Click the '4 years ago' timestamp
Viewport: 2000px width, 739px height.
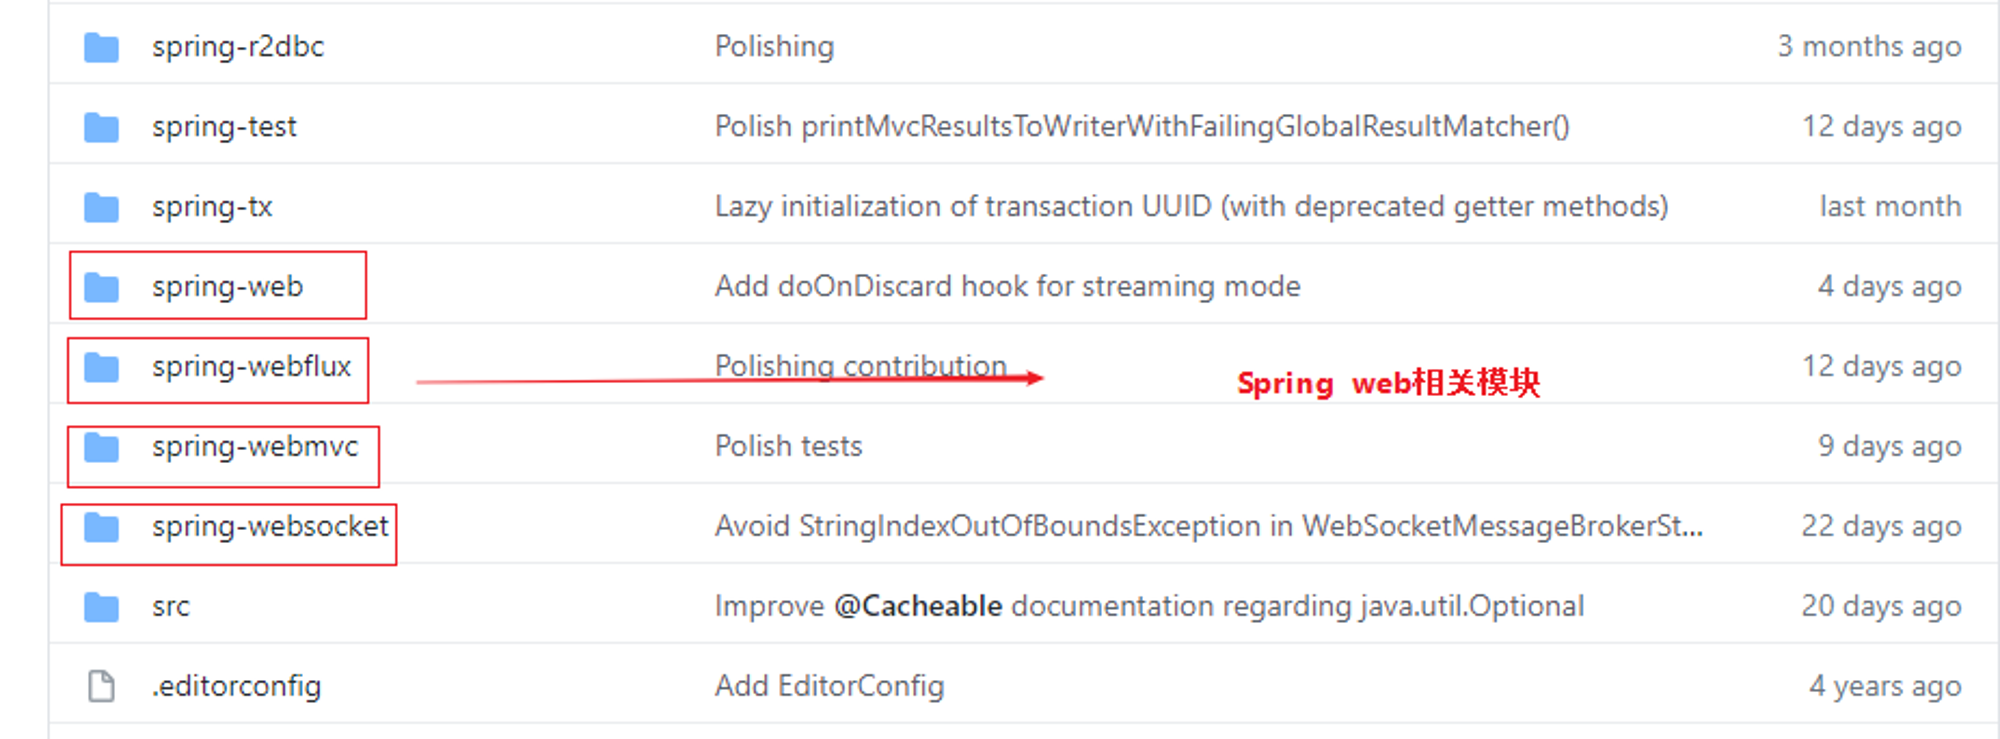point(1885,687)
